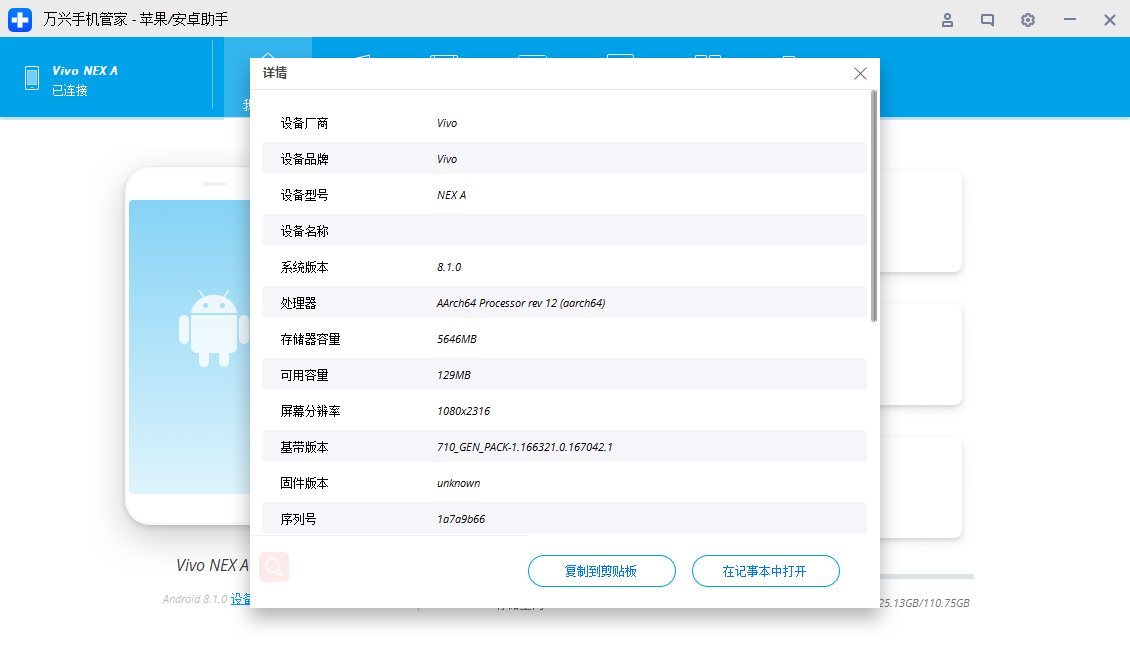Click the 在记事本中打开 button

tap(765, 571)
